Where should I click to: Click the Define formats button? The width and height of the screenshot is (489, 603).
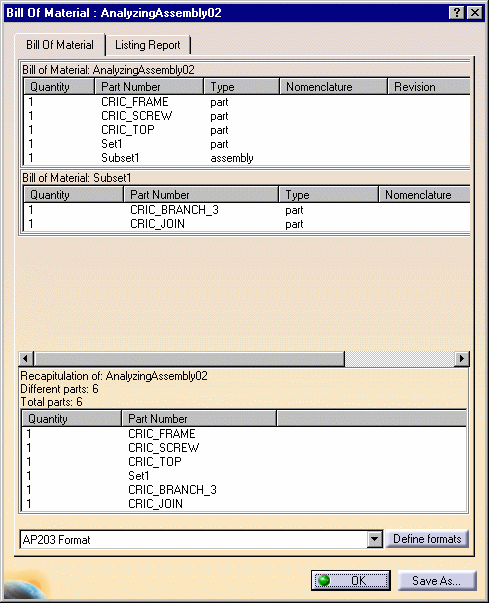[427, 539]
